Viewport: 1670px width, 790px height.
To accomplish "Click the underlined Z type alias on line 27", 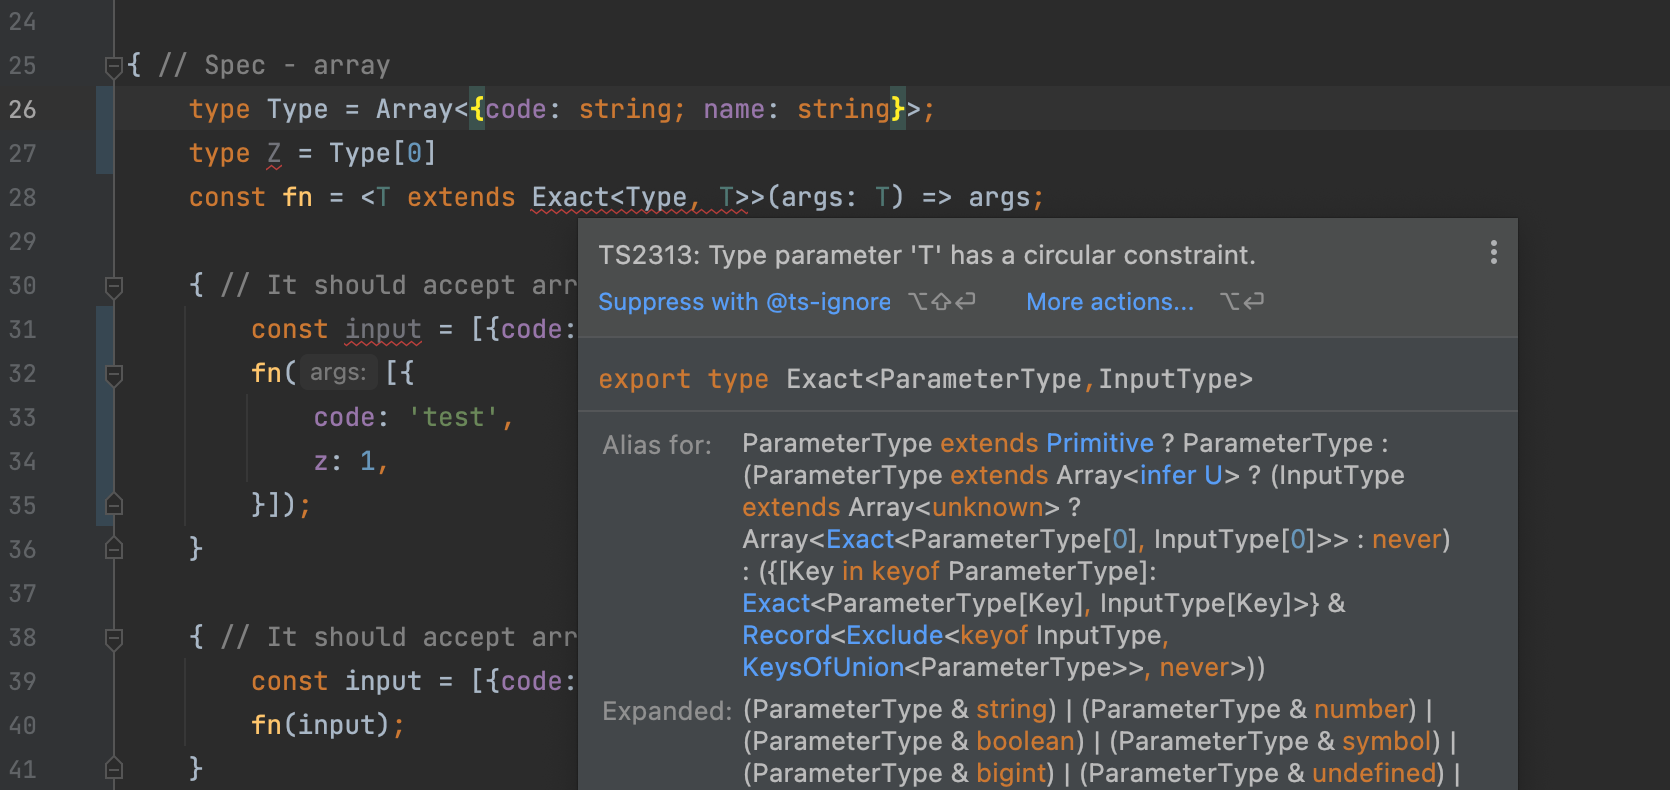I will 274,153.
